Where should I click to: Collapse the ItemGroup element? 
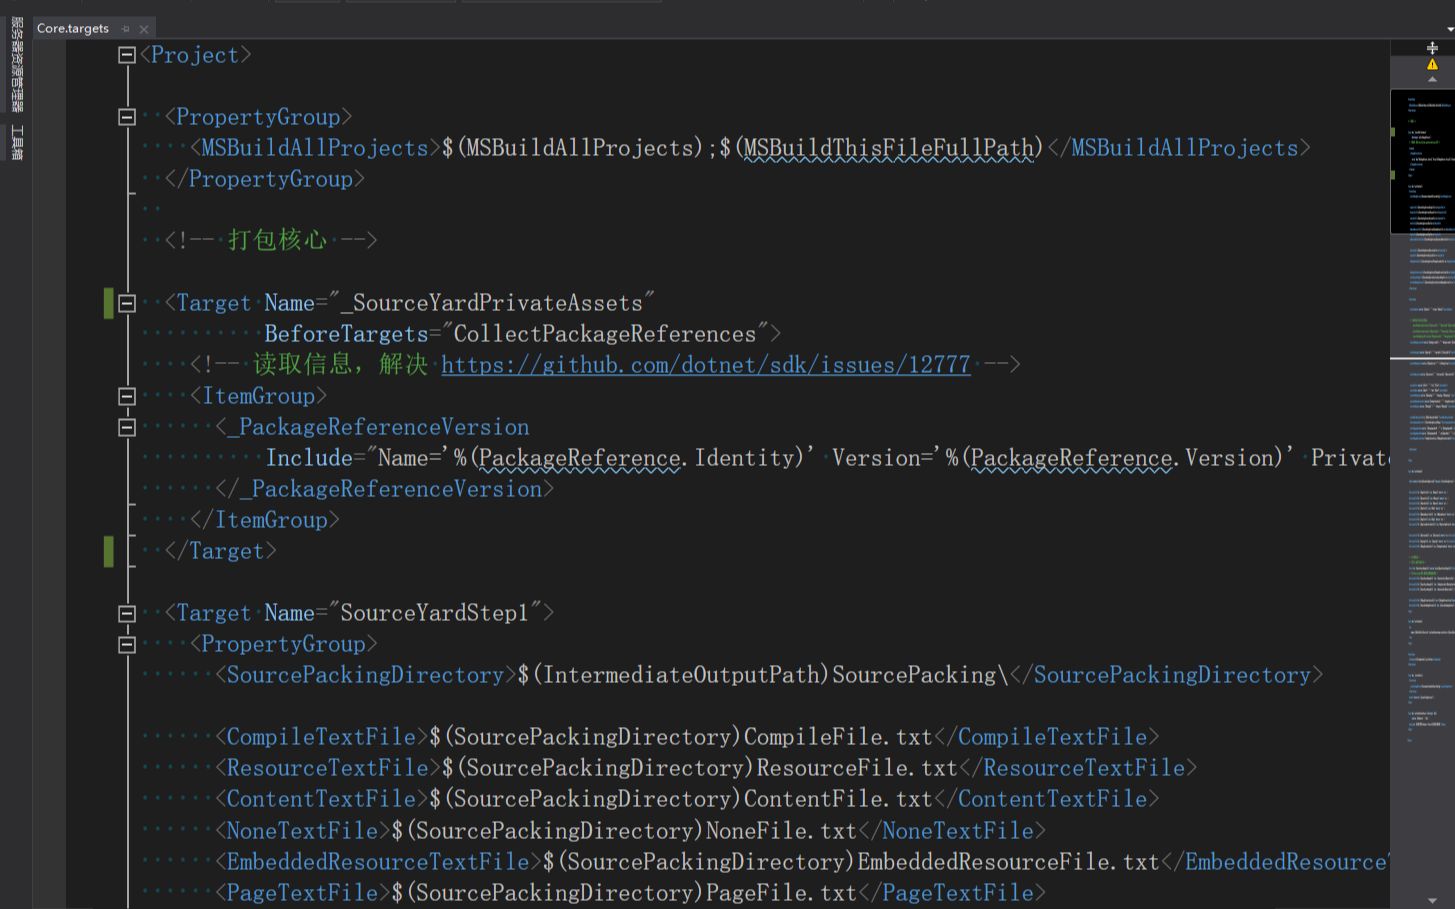(x=127, y=397)
